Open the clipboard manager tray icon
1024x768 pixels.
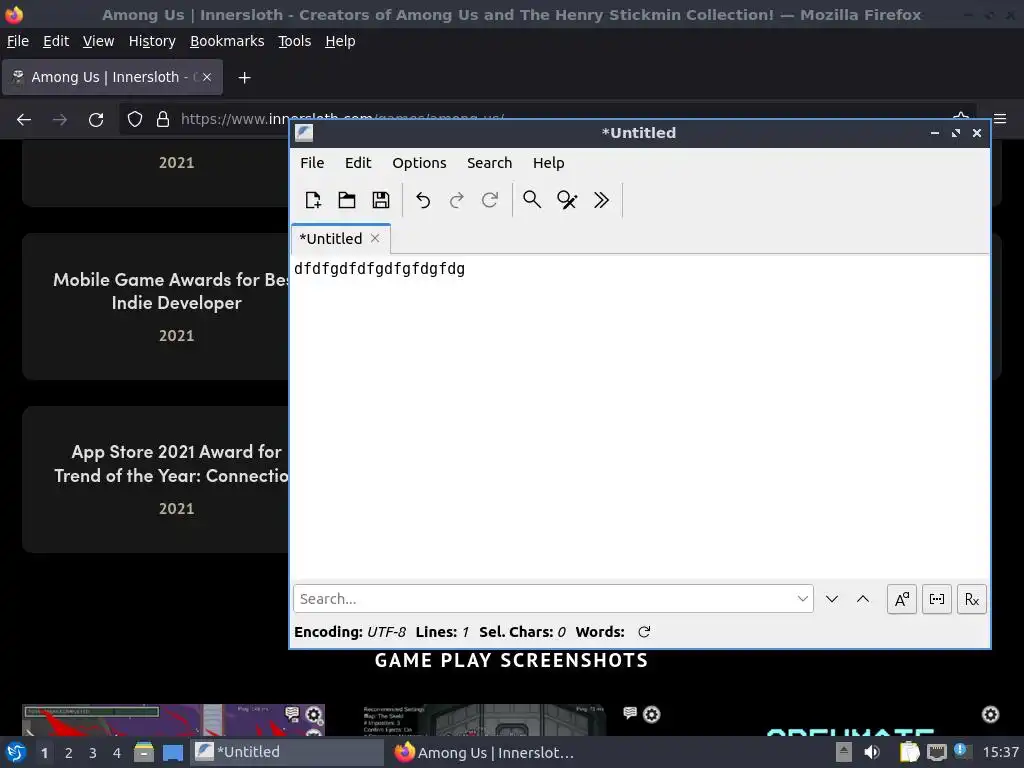pos(909,752)
